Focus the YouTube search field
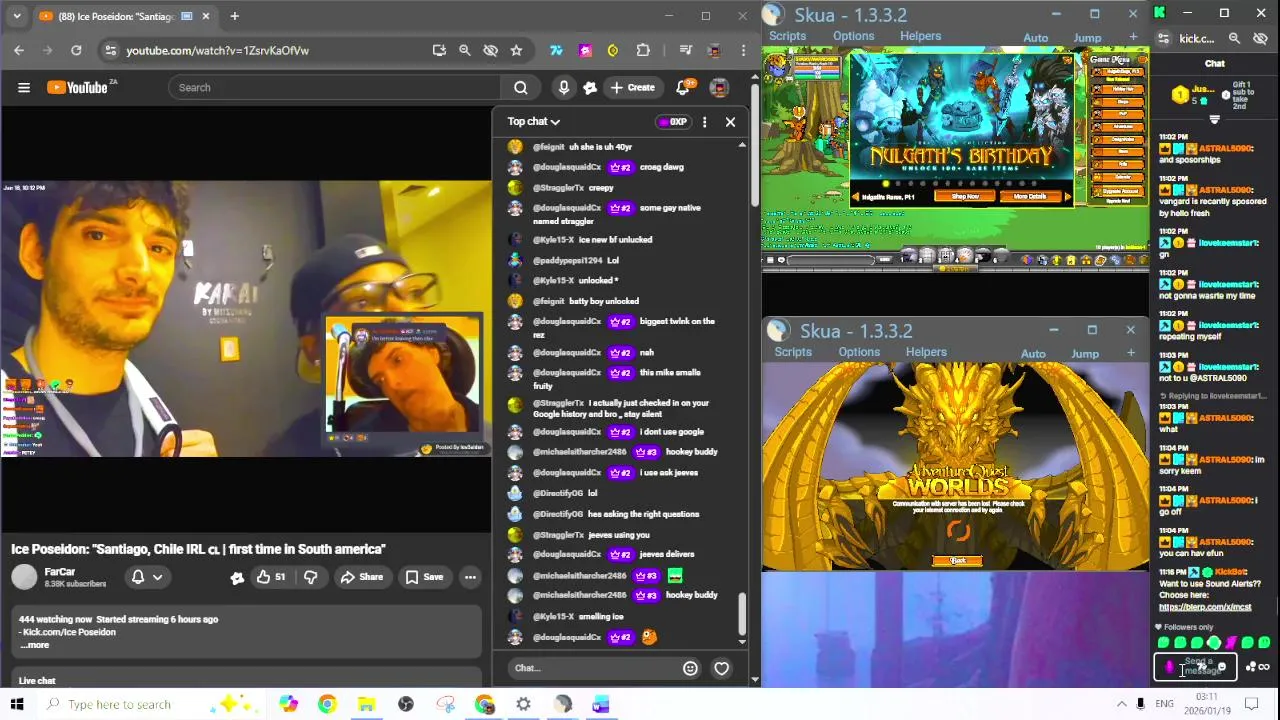This screenshot has width=1280, height=720. (x=334, y=88)
